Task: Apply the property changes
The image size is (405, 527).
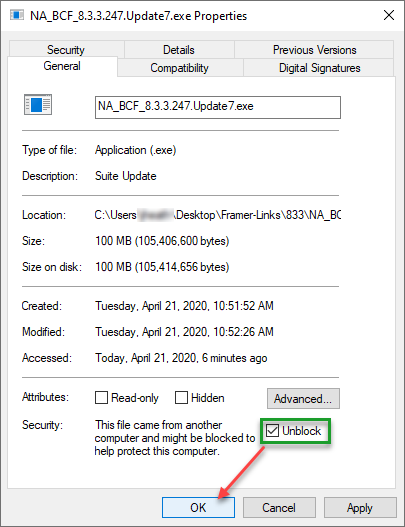Action: (x=360, y=508)
